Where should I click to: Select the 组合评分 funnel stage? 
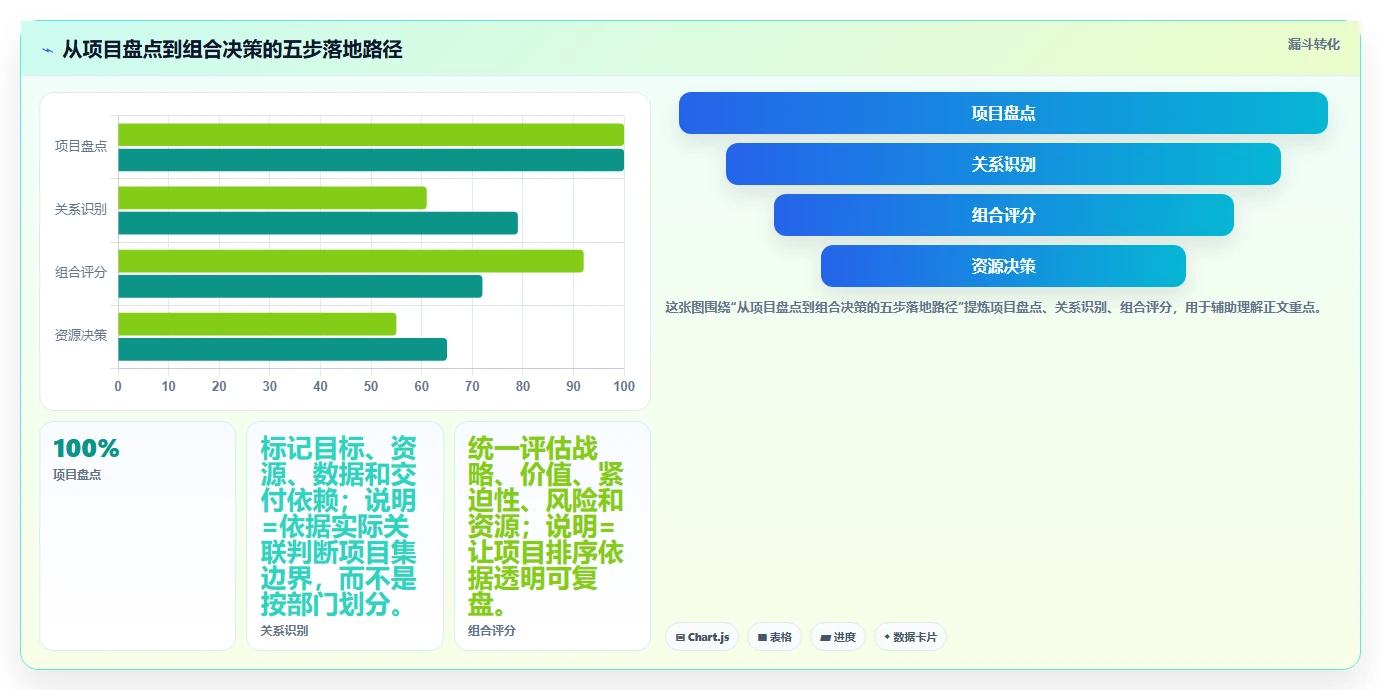tap(1003, 215)
